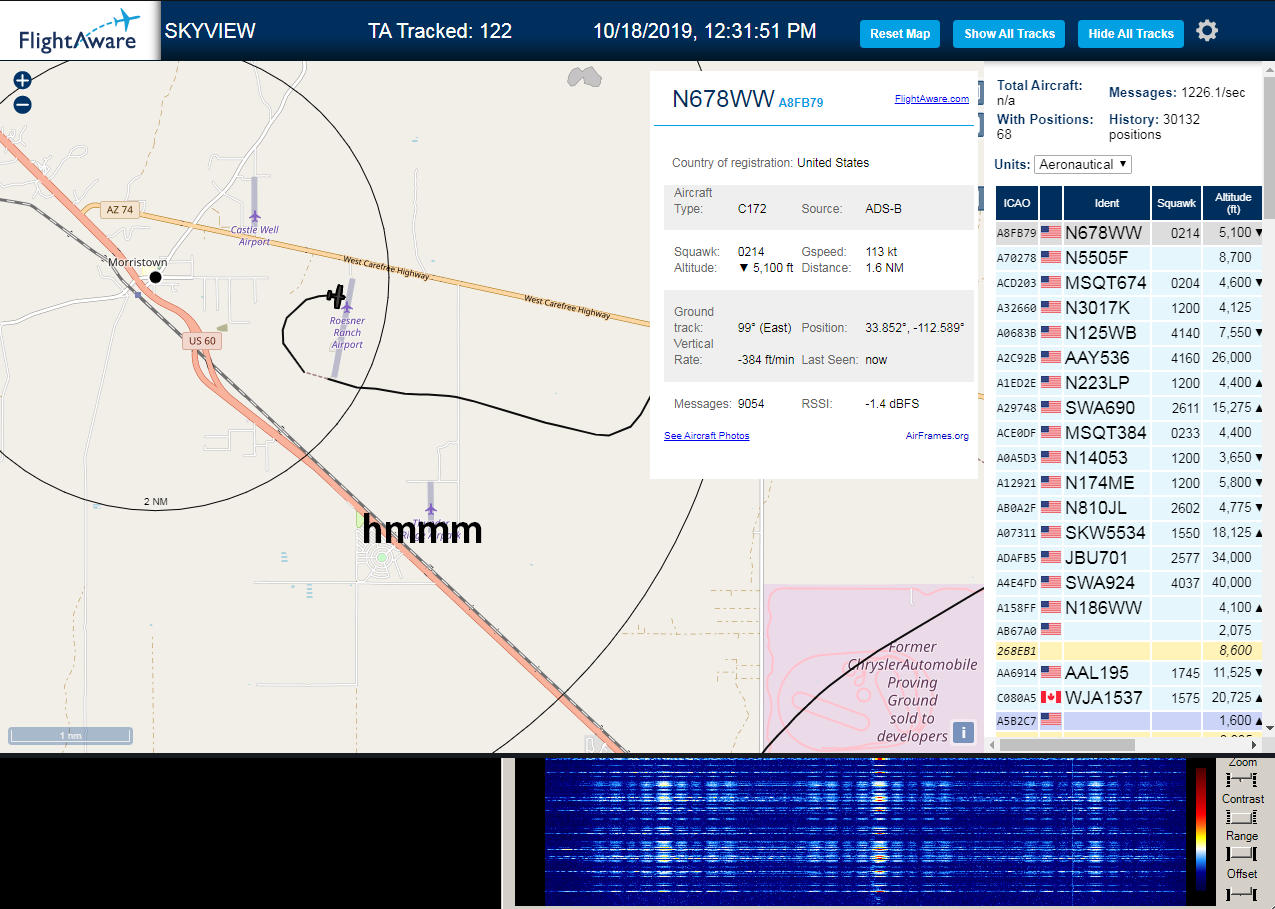Select the N14053 aircraft row
Screen dimensions: 1275x909
point(1129,457)
